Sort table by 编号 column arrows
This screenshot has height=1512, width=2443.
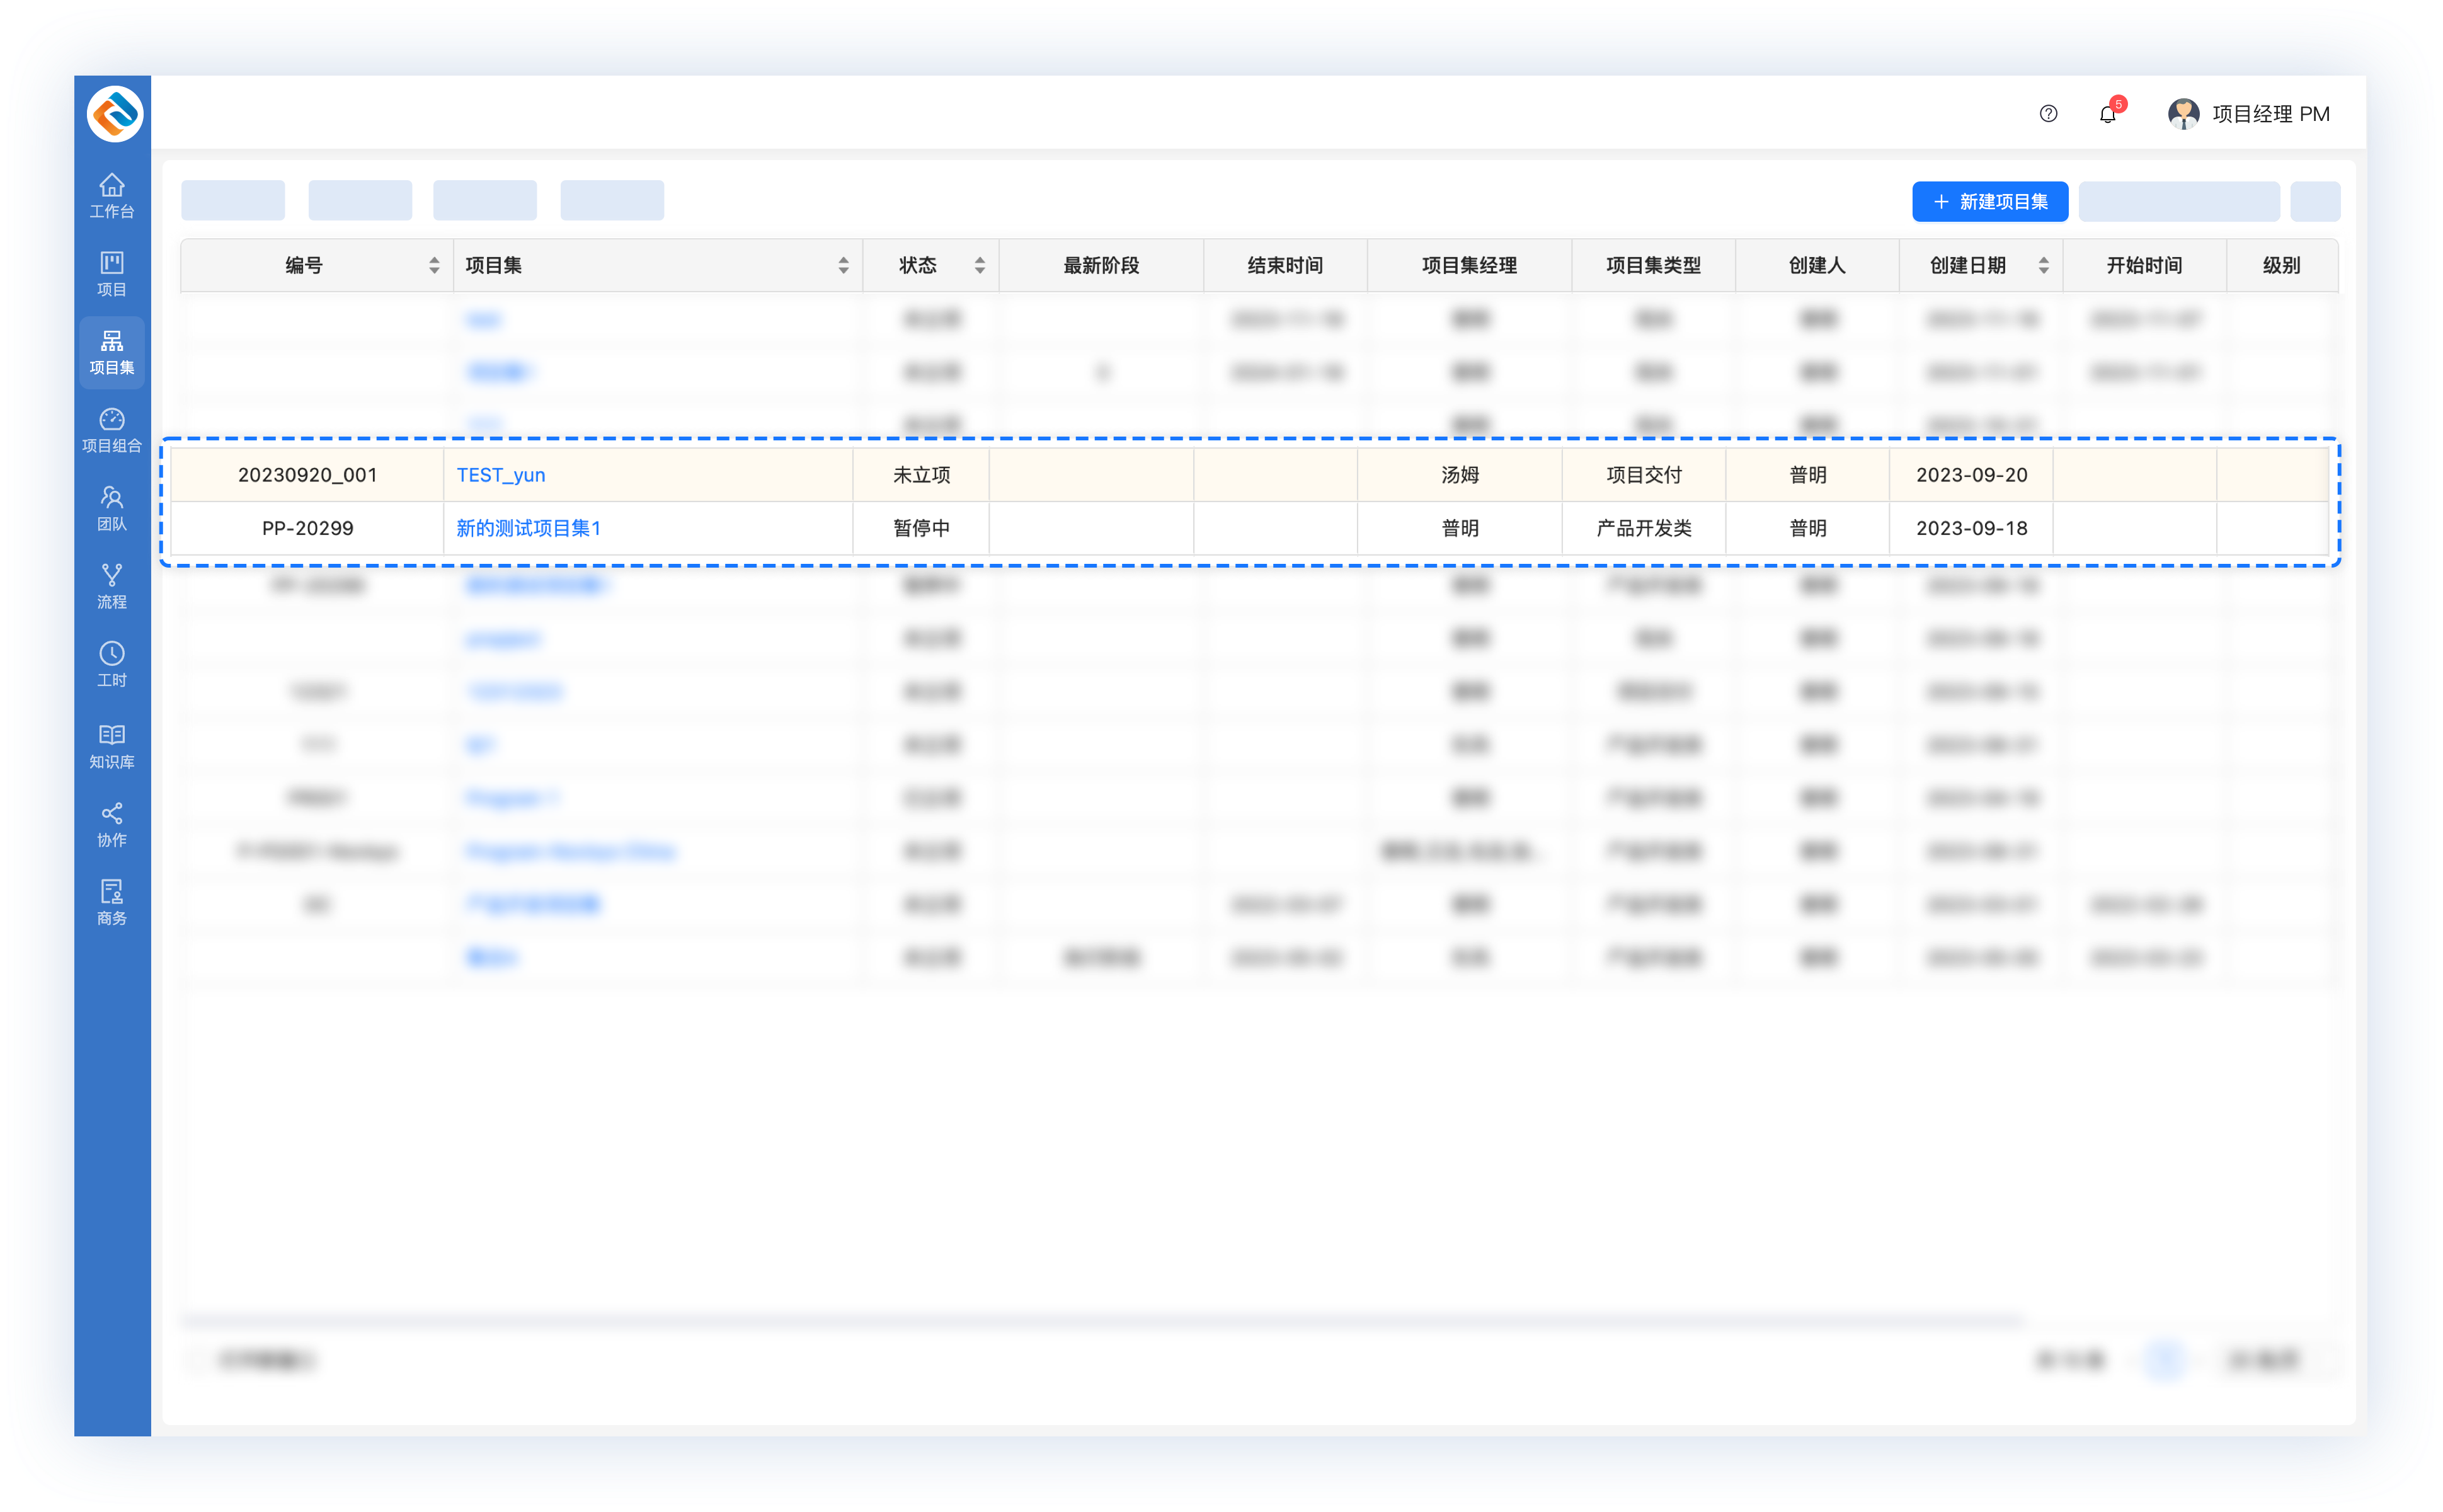(434, 265)
